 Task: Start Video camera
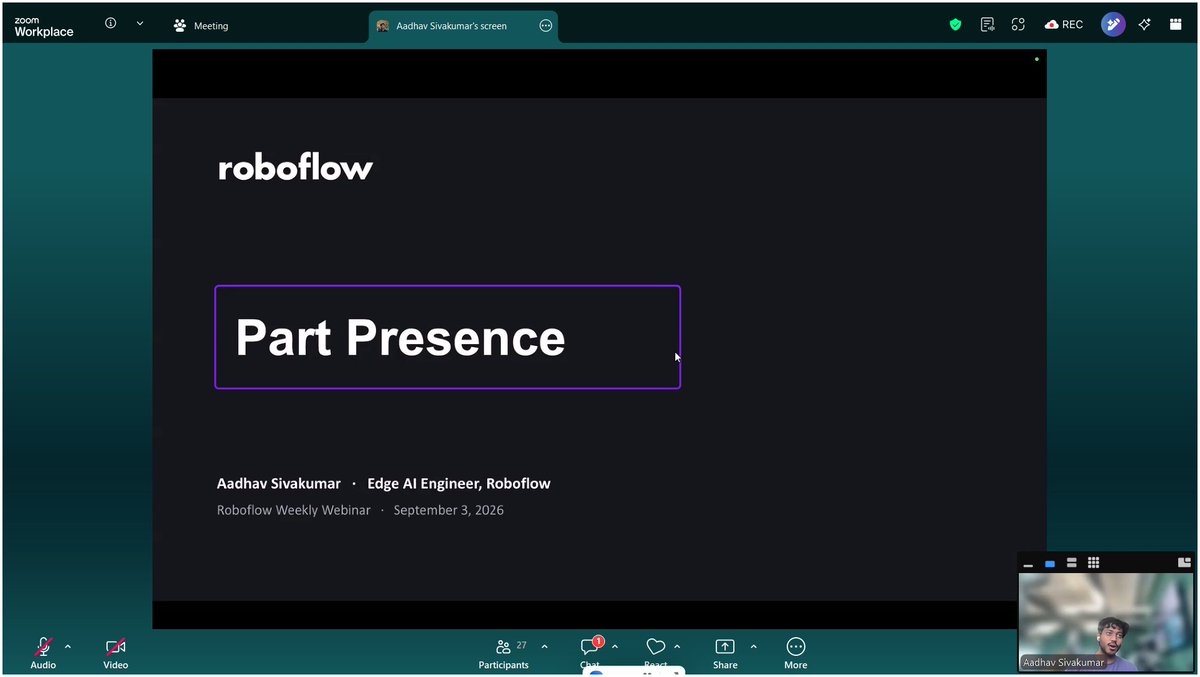pyautogui.click(x=116, y=653)
